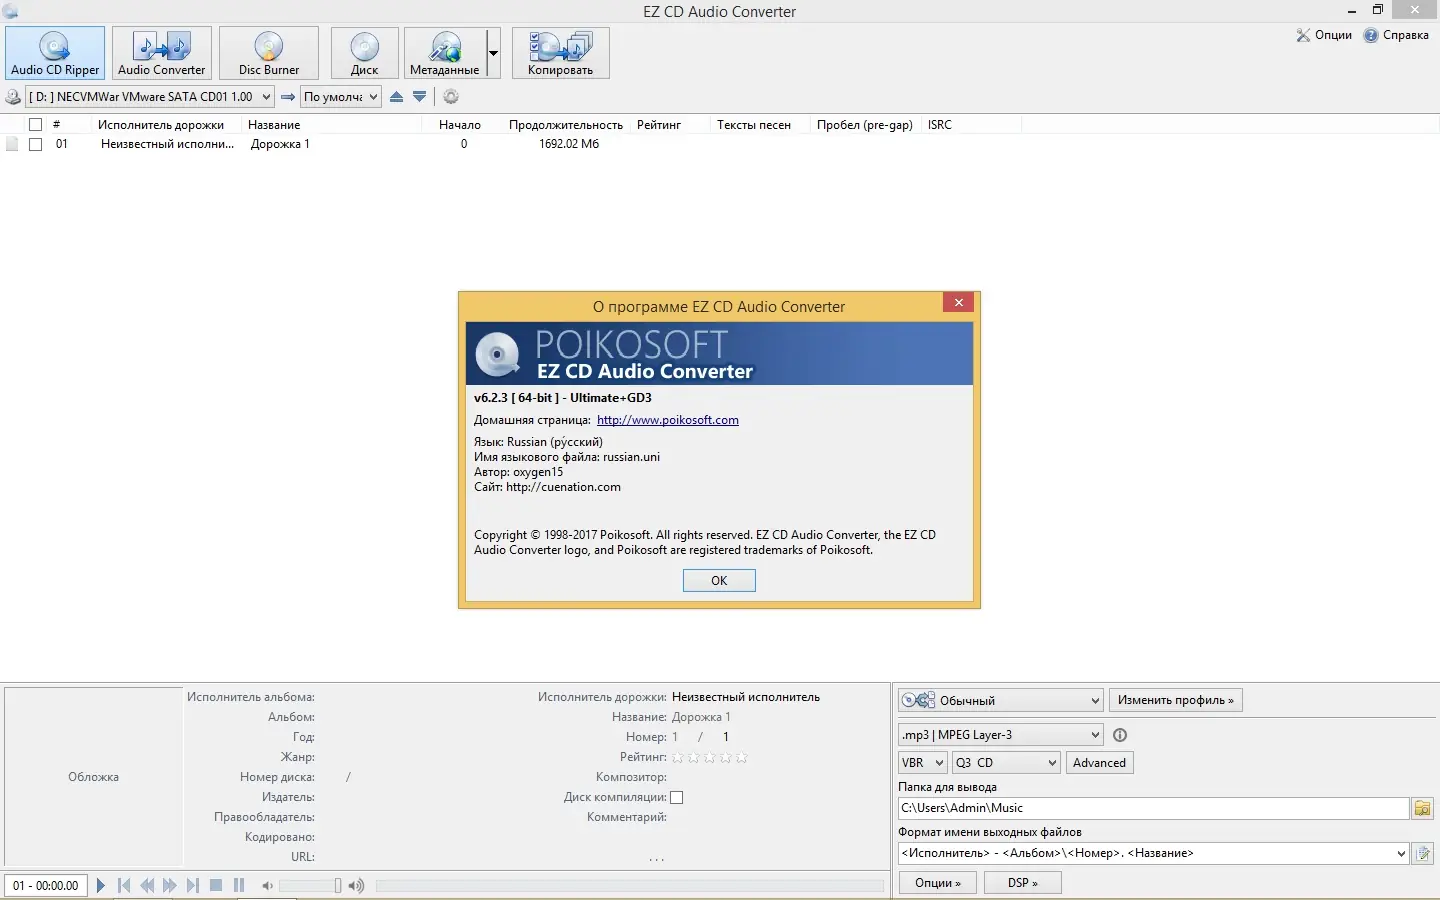Expand the Метаданные dropdown arrow
The width and height of the screenshot is (1440, 900).
point(493,53)
